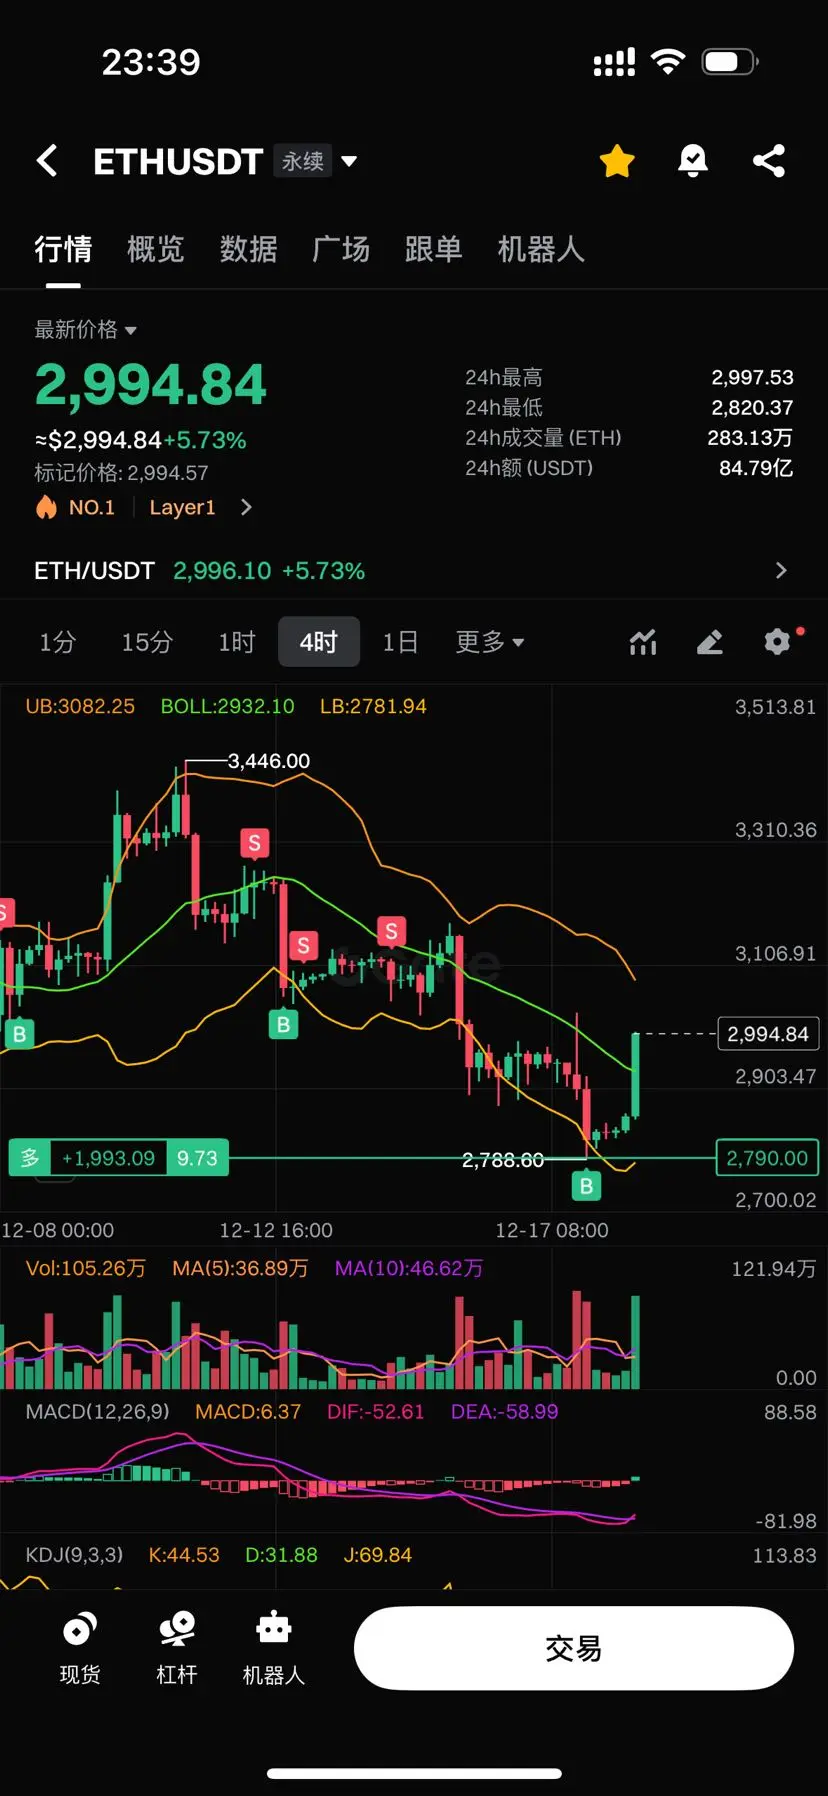Tap the 3,446.00 high price label
Screen dimensions: 828x1796
(269, 761)
